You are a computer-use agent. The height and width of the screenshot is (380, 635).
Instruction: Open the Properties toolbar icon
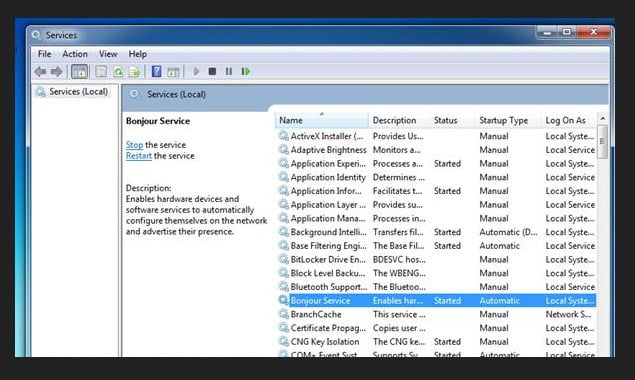coord(101,72)
